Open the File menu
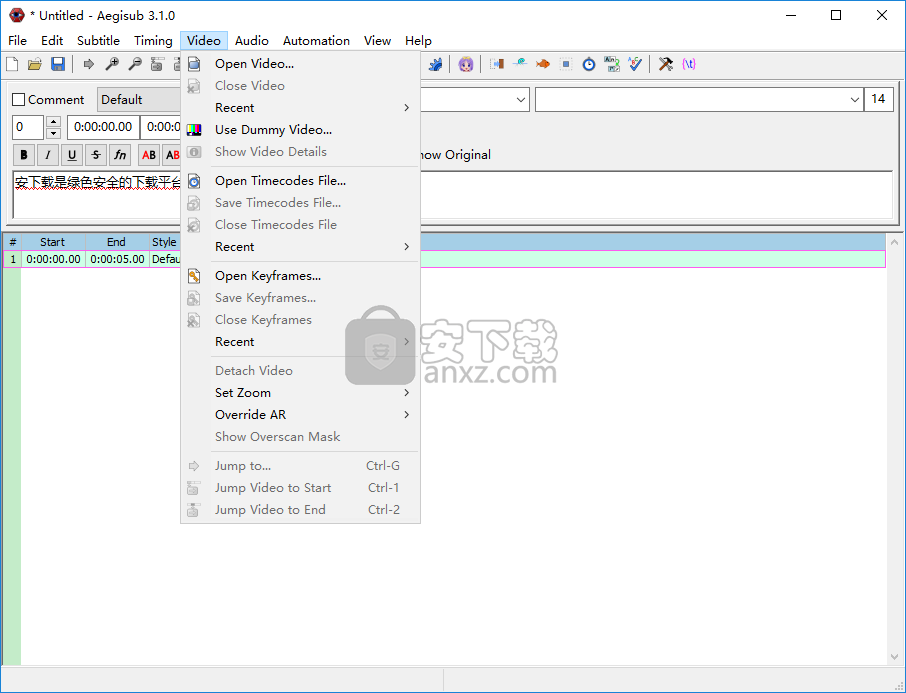The height and width of the screenshot is (693, 906). (x=17, y=41)
